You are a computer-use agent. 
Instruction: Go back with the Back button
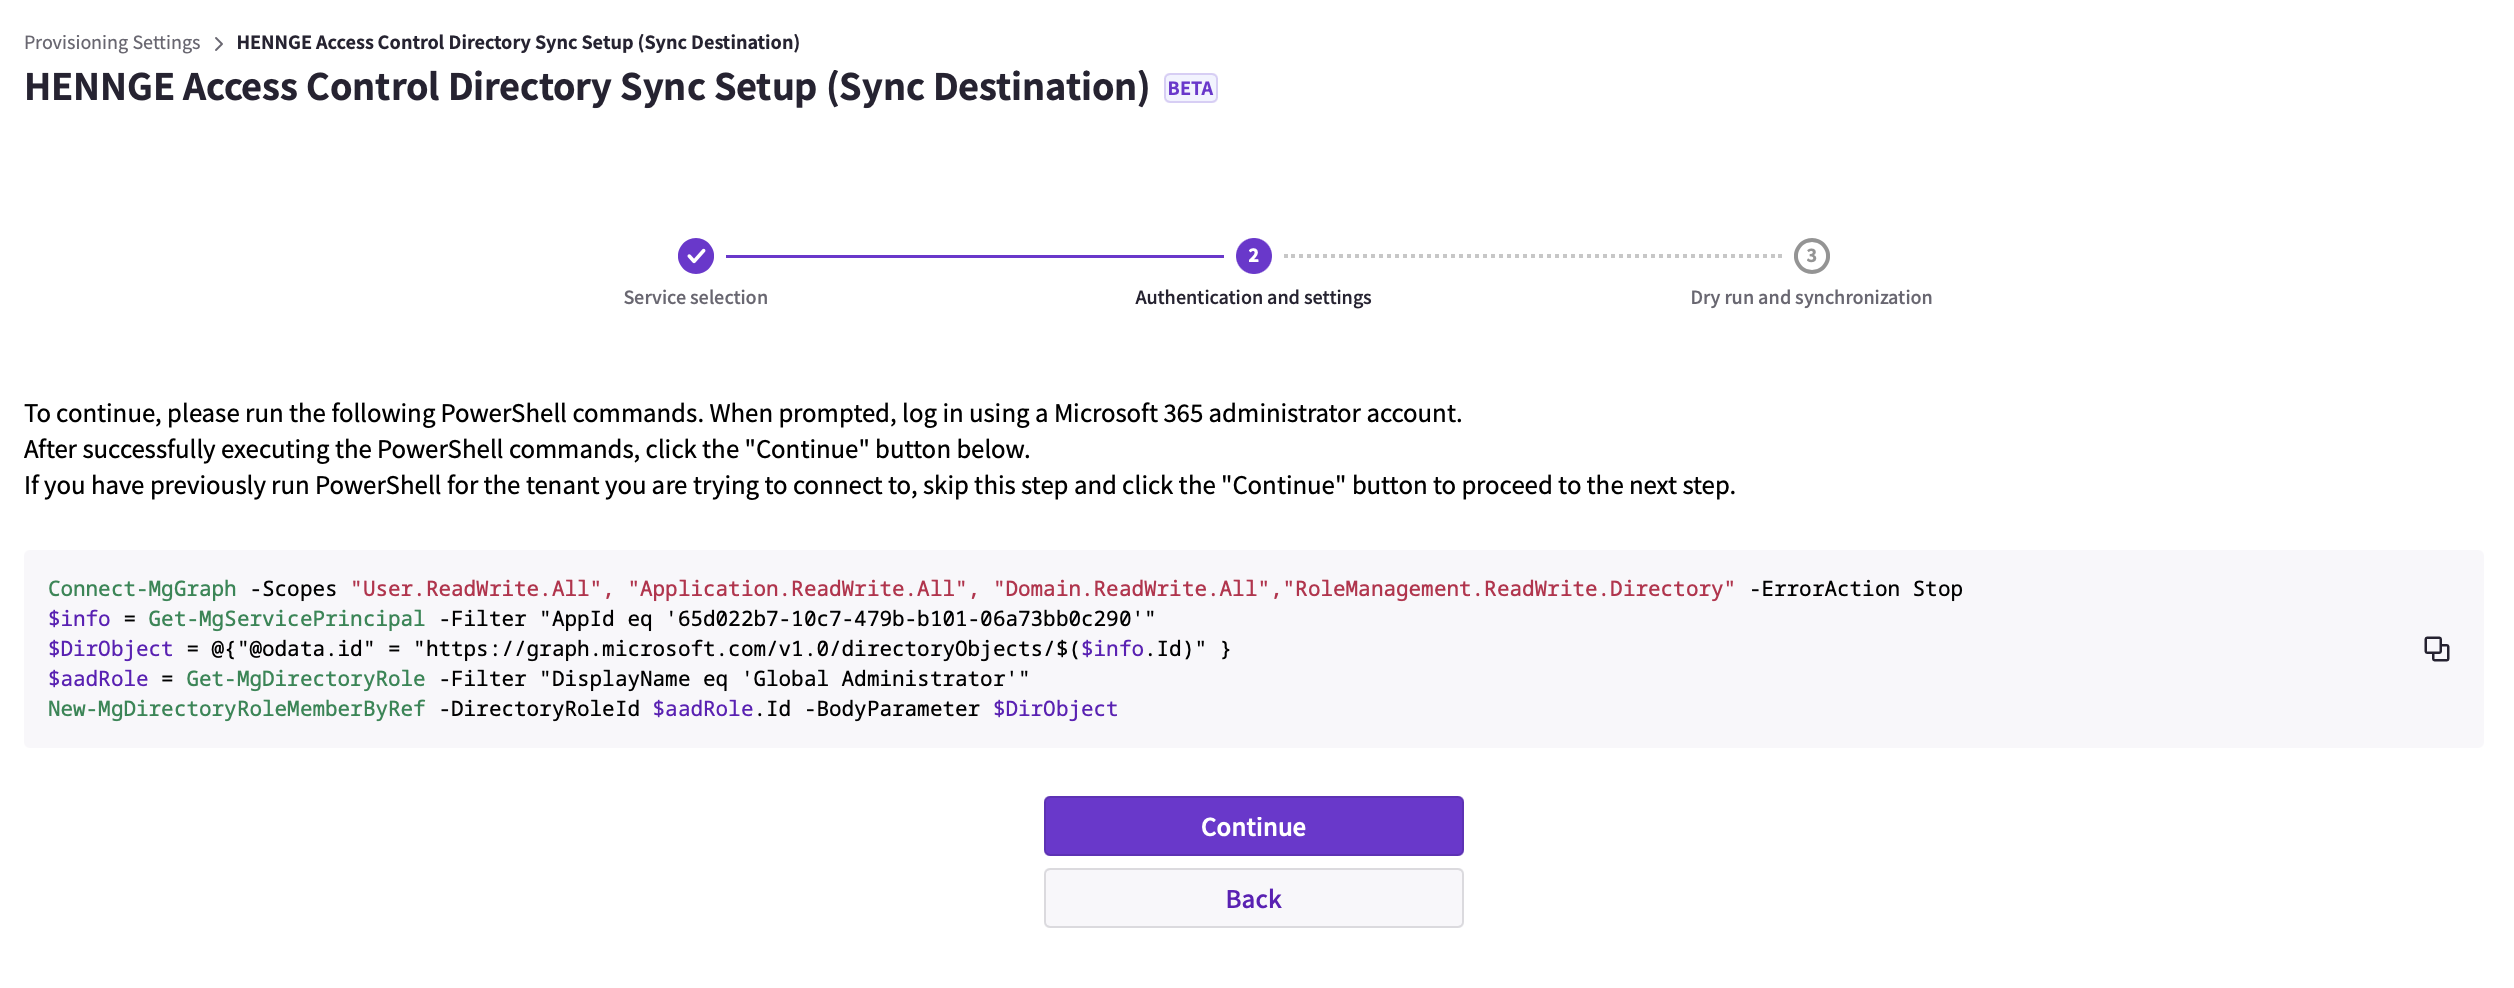(x=1253, y=898)
